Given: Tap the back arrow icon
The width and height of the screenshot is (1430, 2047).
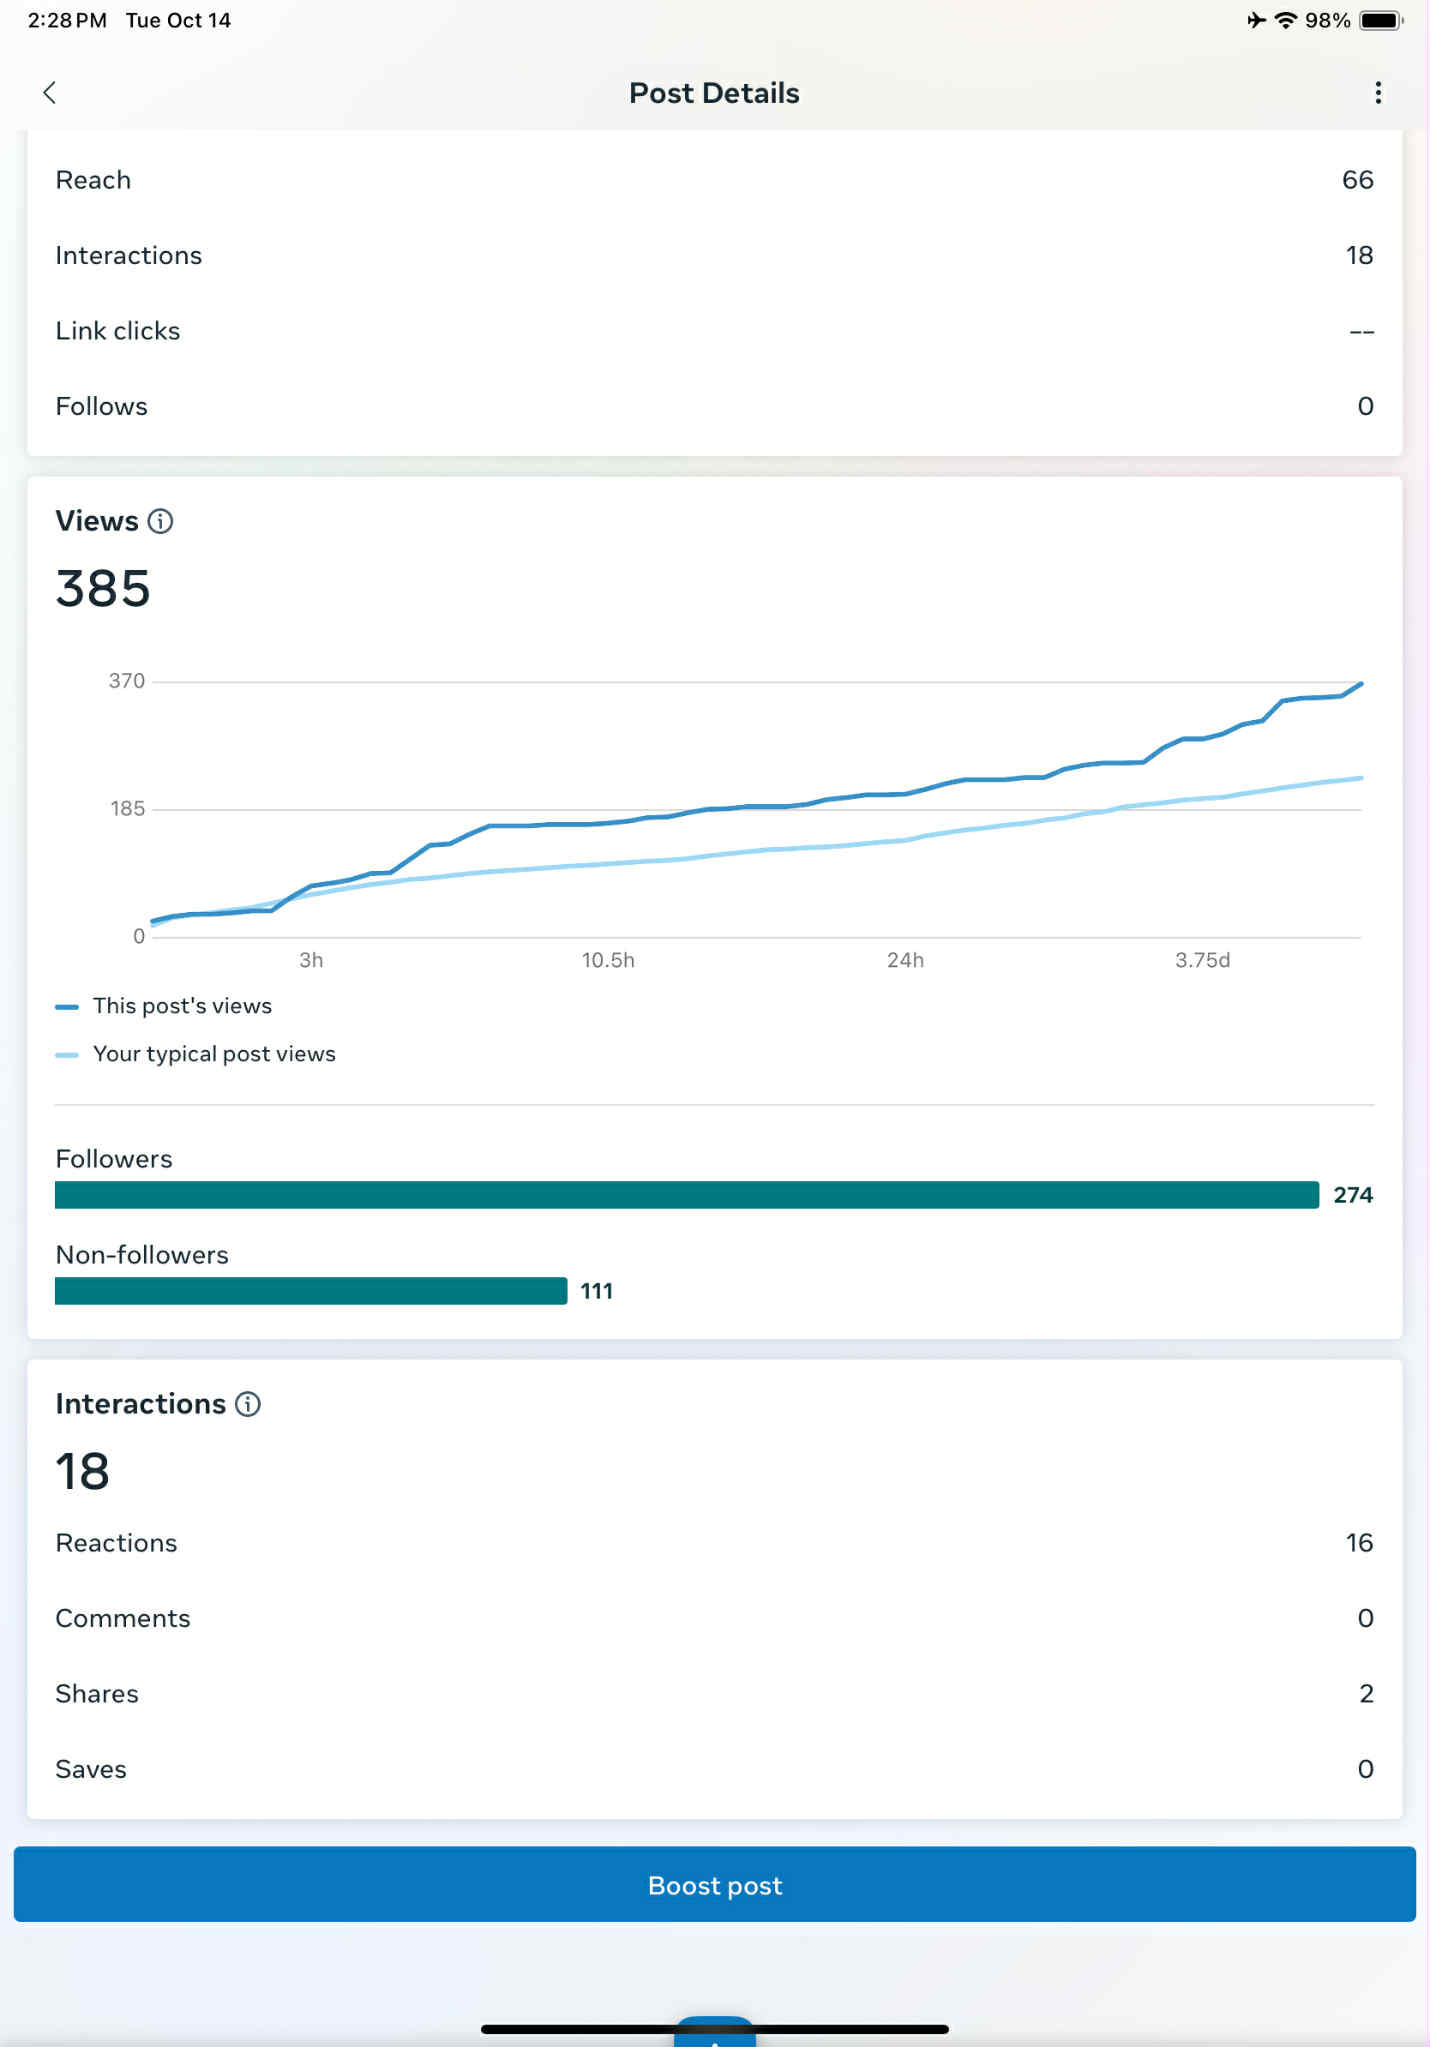Looking at the screenshot, I should [49, 93].
